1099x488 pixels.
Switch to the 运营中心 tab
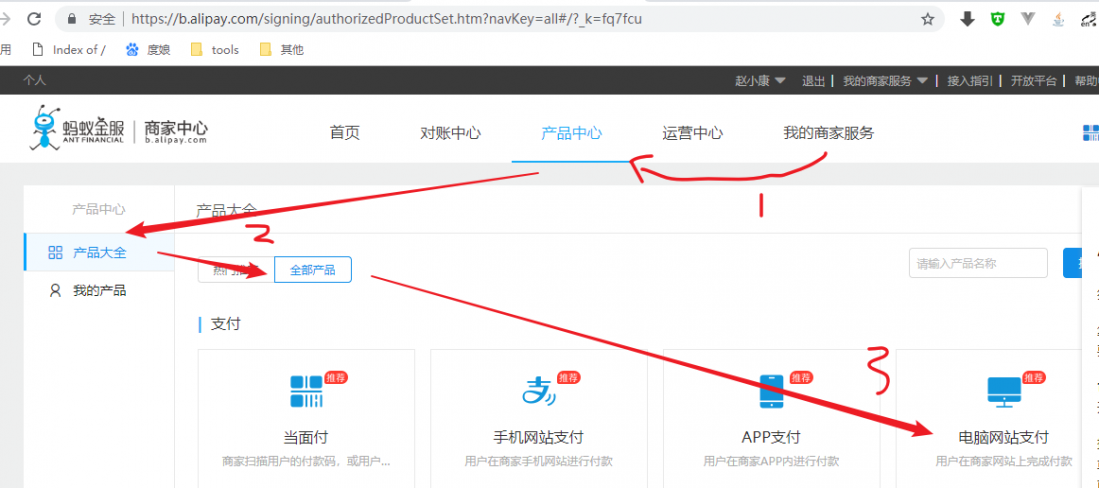[692, 133]
